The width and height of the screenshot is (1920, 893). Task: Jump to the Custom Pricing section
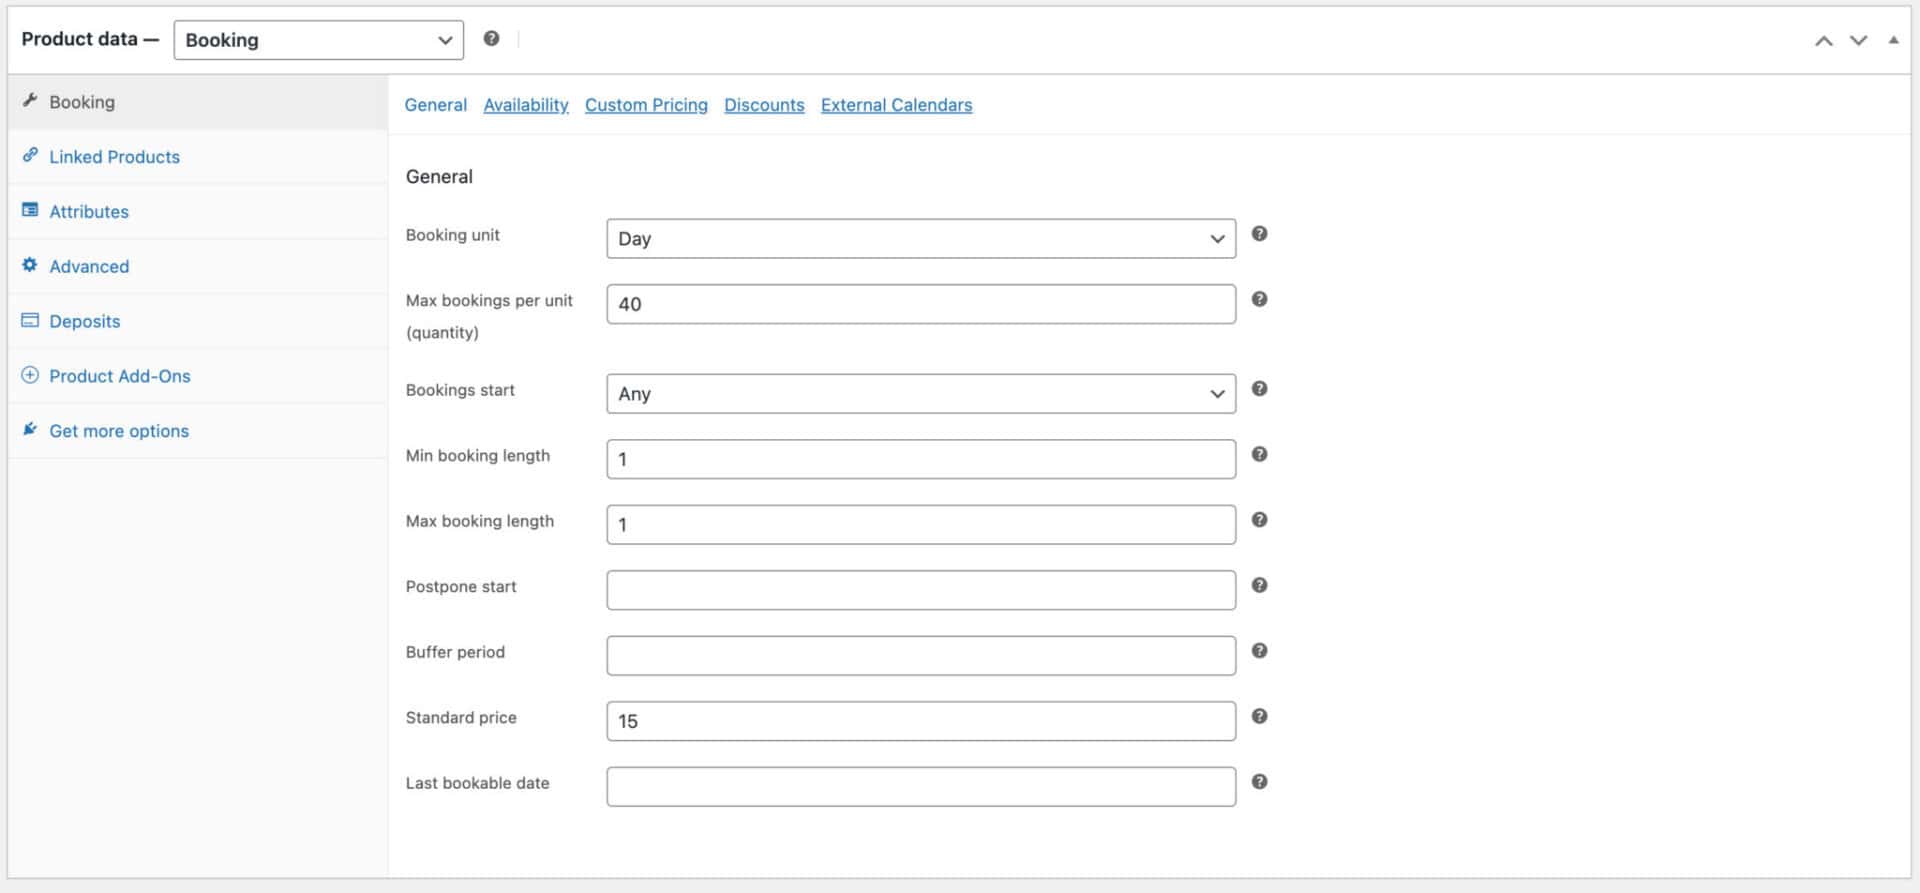pyautogui.click(x=646, y=105)
